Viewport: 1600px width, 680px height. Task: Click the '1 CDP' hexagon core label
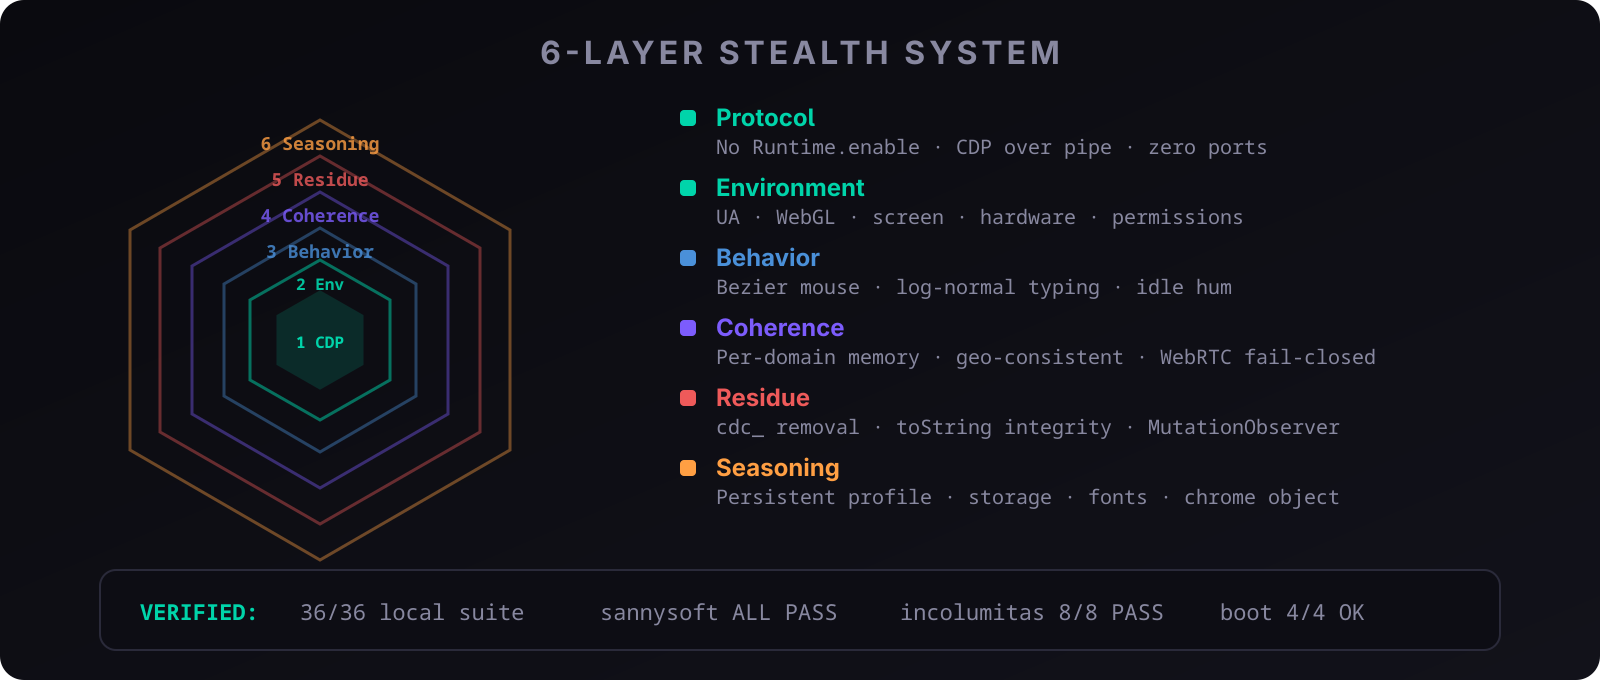[320, 342]
